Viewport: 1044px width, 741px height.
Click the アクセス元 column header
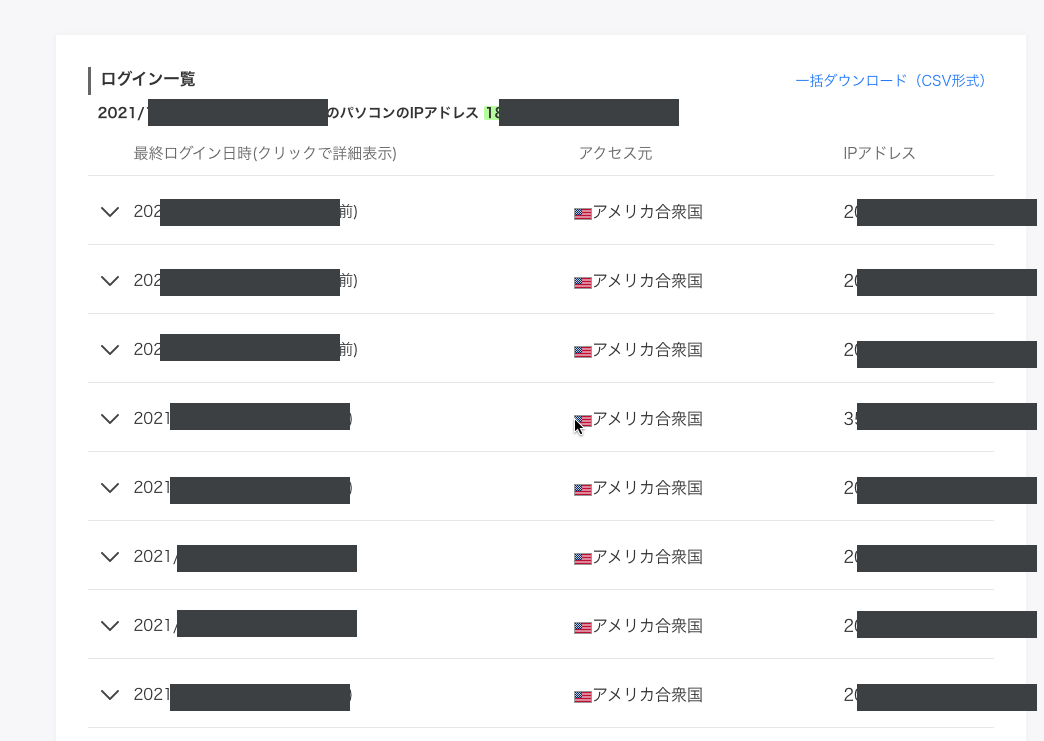(615, 153)
